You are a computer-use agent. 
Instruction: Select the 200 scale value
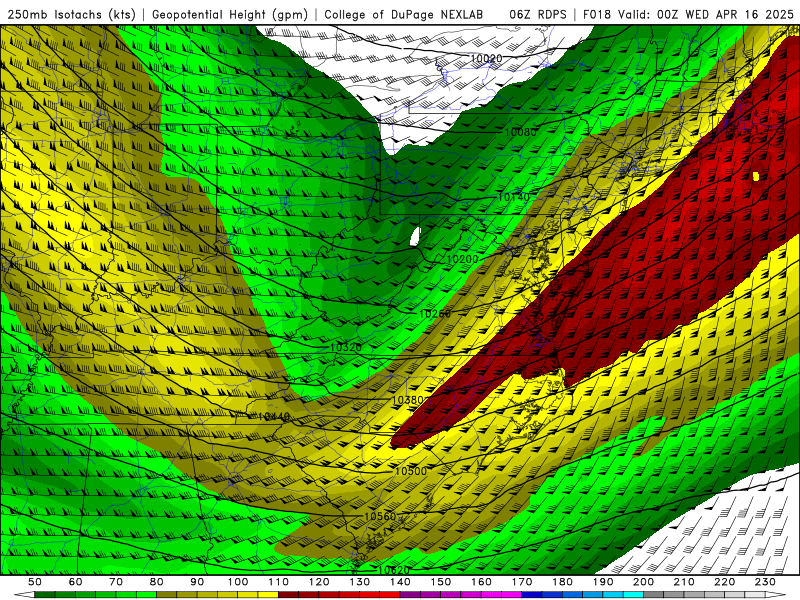(643, 582)
